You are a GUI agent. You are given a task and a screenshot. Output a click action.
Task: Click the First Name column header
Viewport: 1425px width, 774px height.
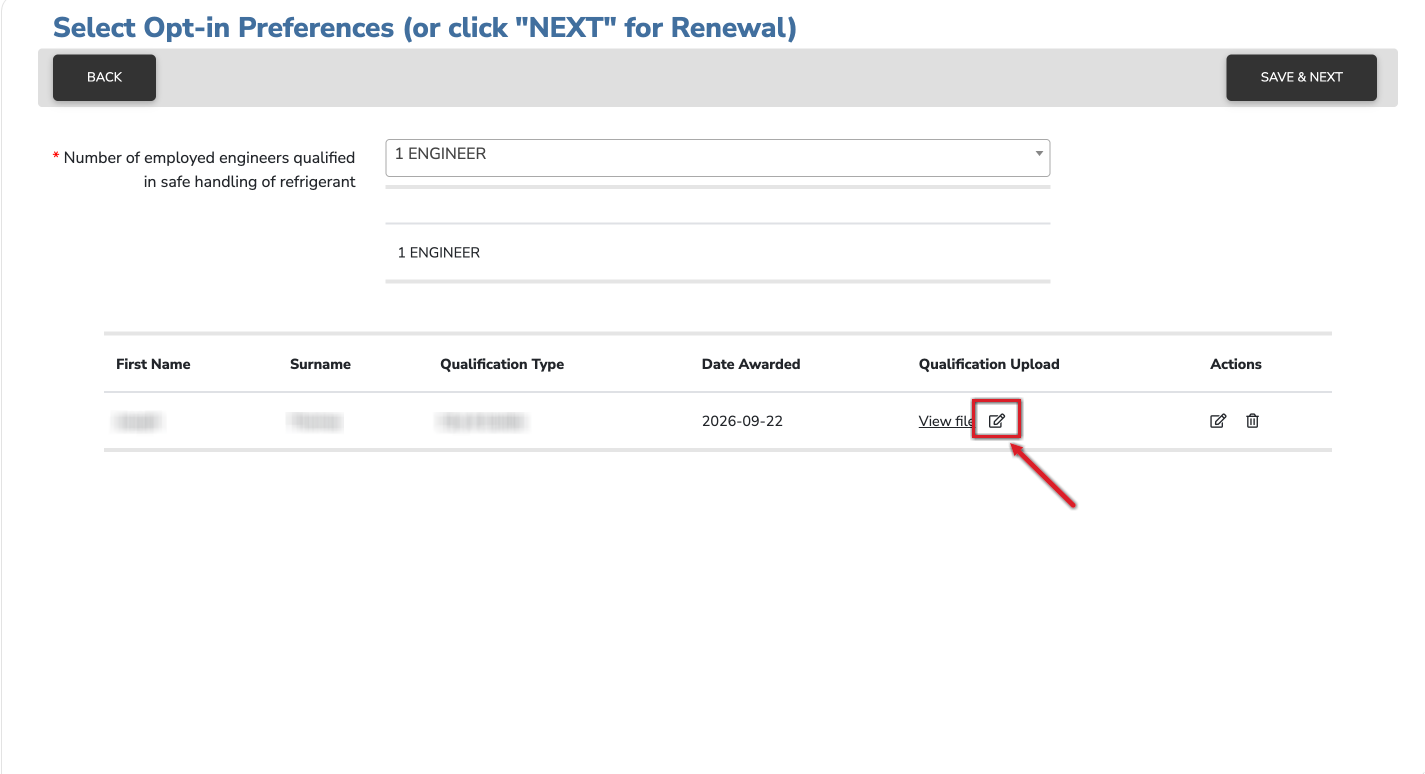pos(153,364)
